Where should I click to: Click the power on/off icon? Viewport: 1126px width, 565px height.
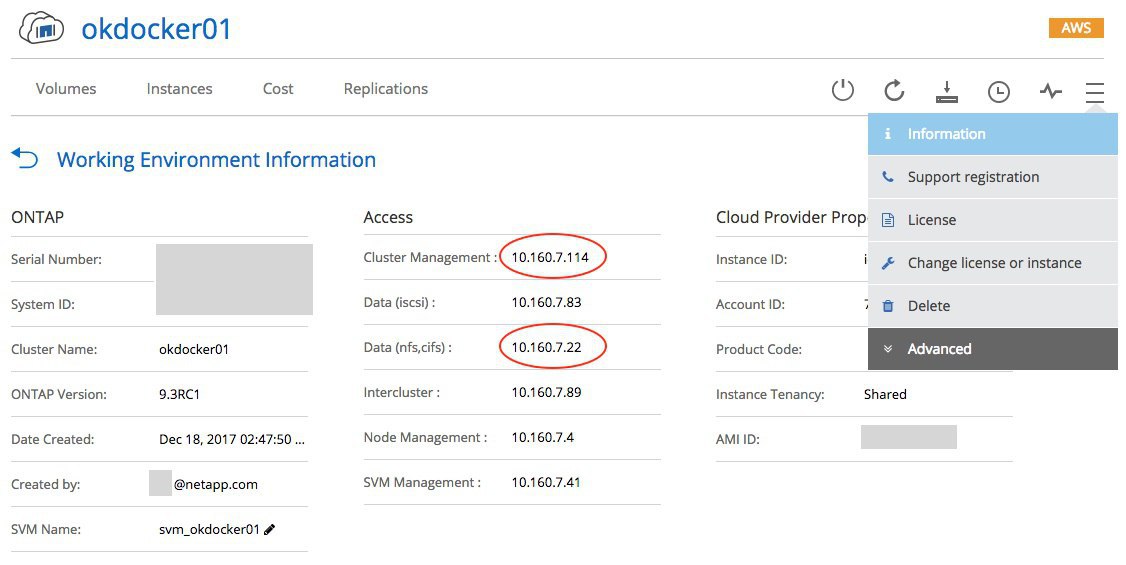(x=842, y=90)
